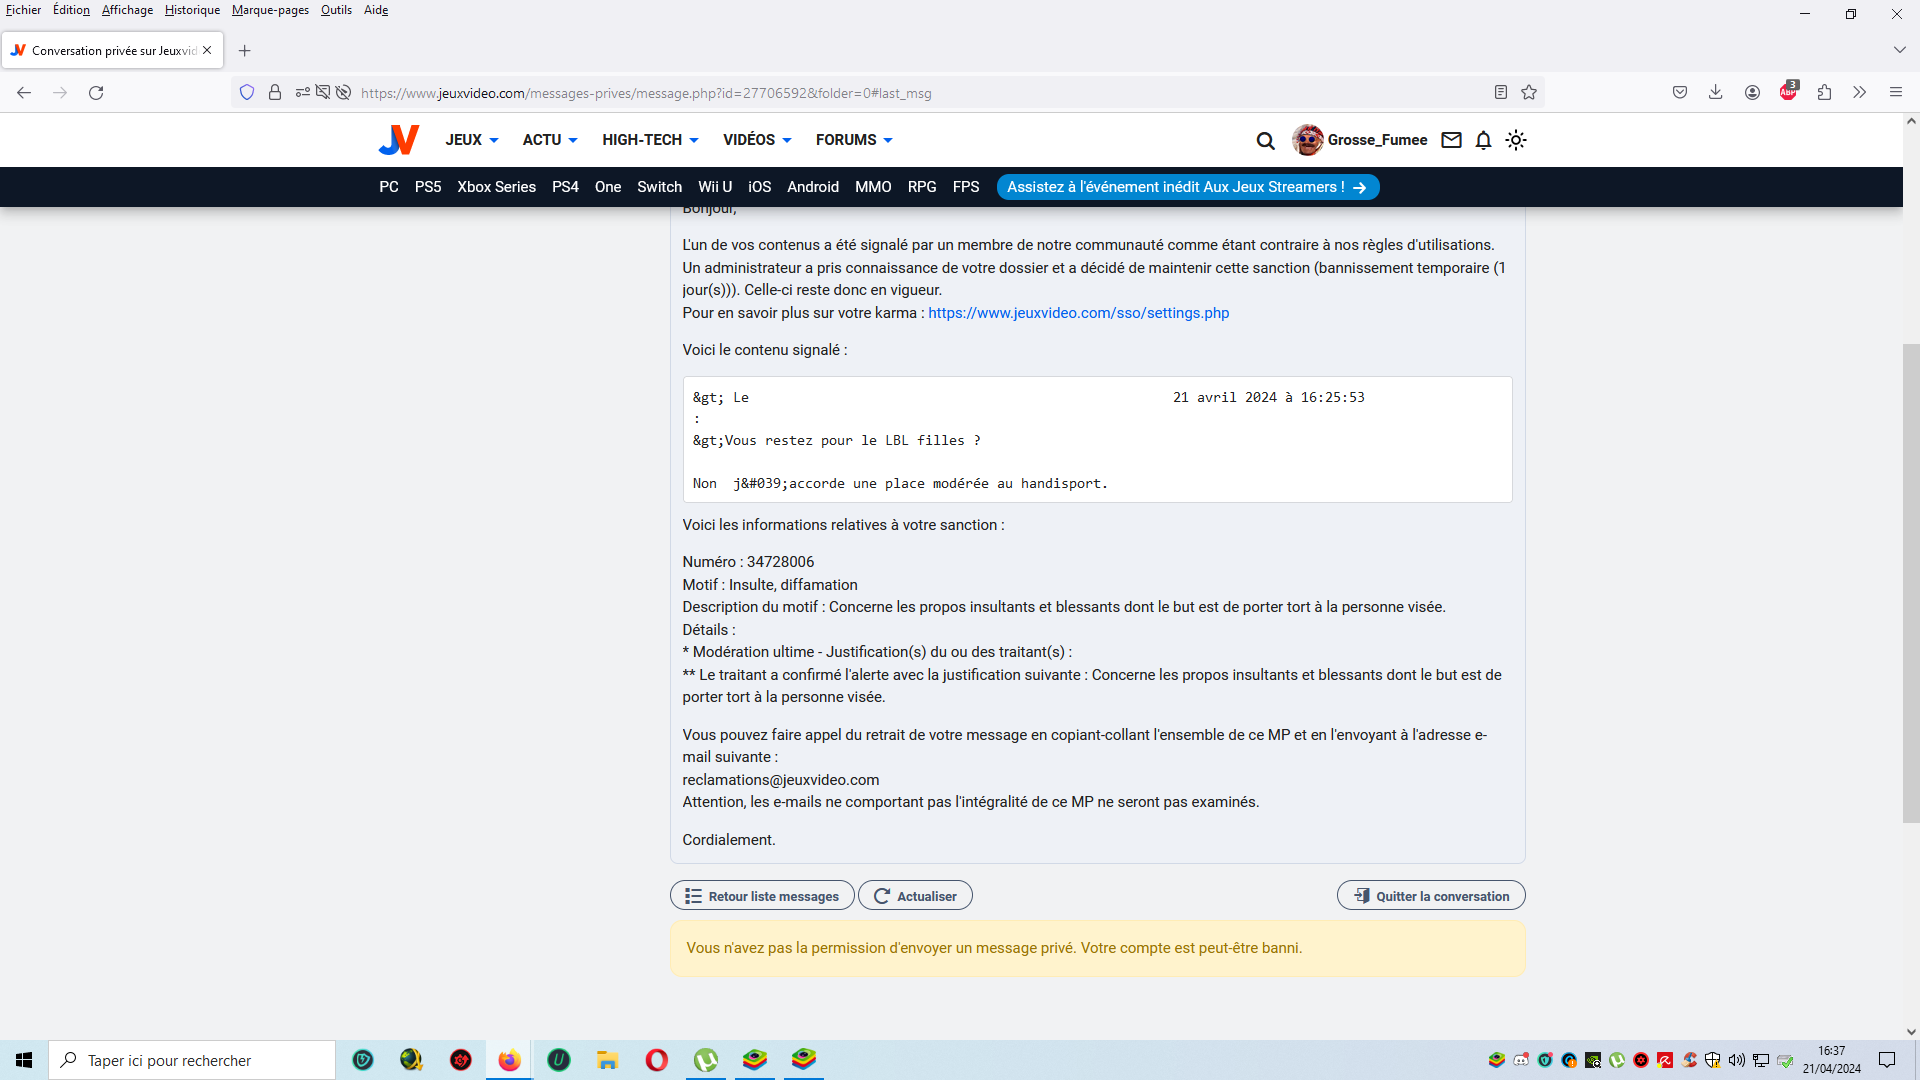Click the Windows taskbar search field
This screenshot has width=1920, height=1080.
[x=192, y=1060]
